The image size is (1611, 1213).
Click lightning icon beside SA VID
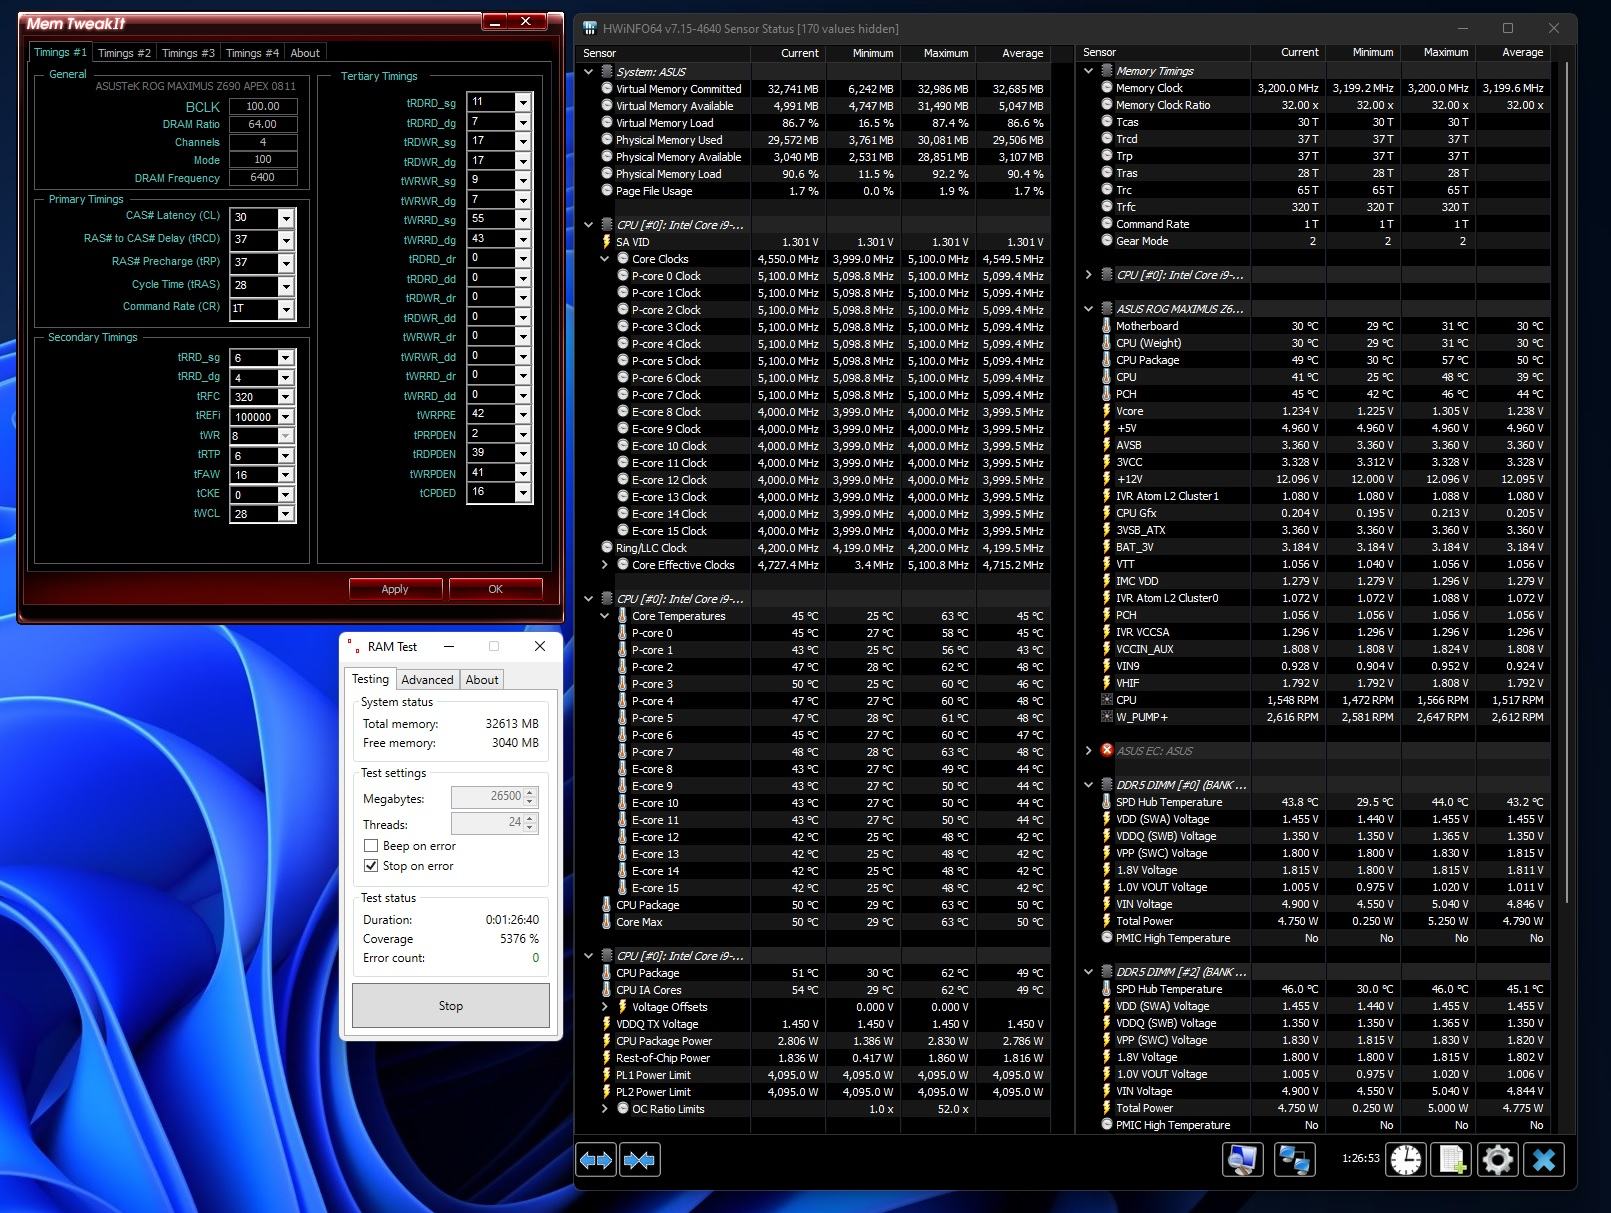607,242
